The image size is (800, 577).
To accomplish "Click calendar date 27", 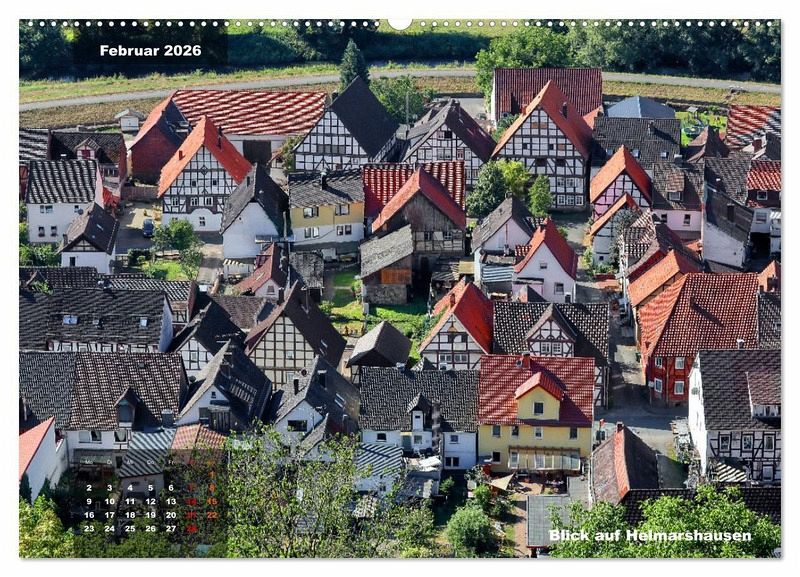I will pos(171,529).
